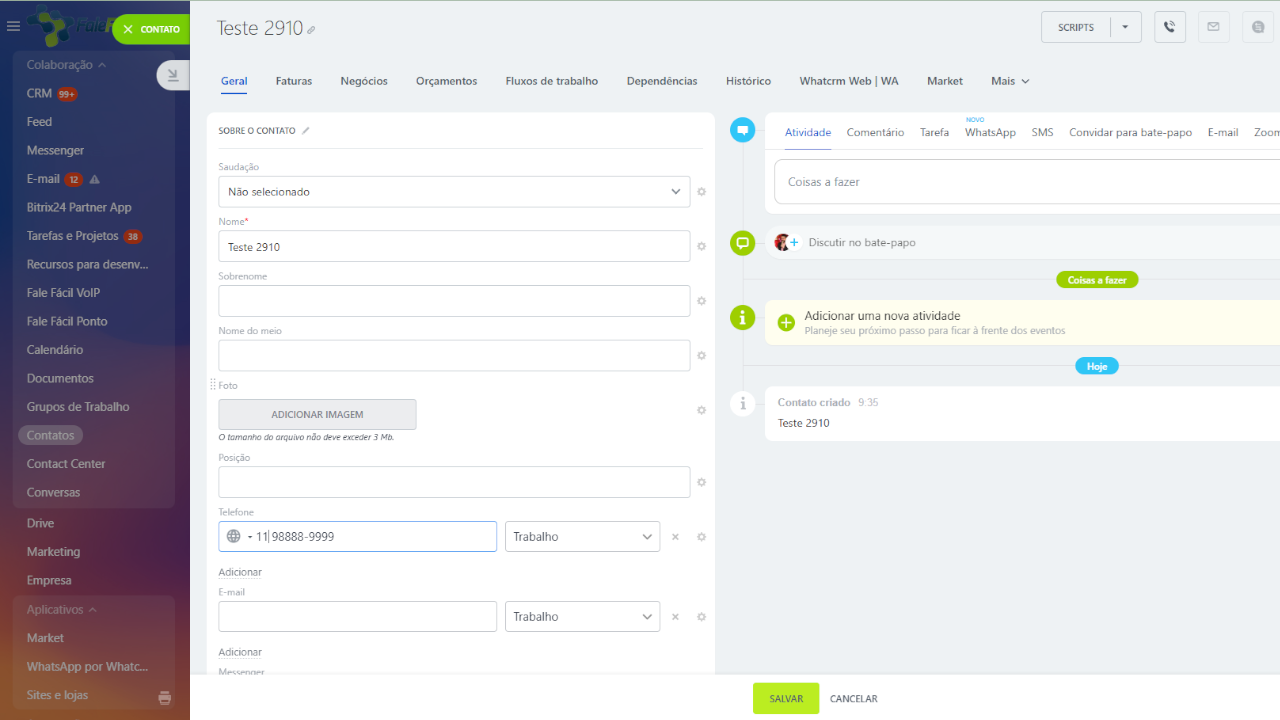Click into the Sobrenome input field
The height and width of the screenshot is (720, 1280).
click(x=454, y=301)
